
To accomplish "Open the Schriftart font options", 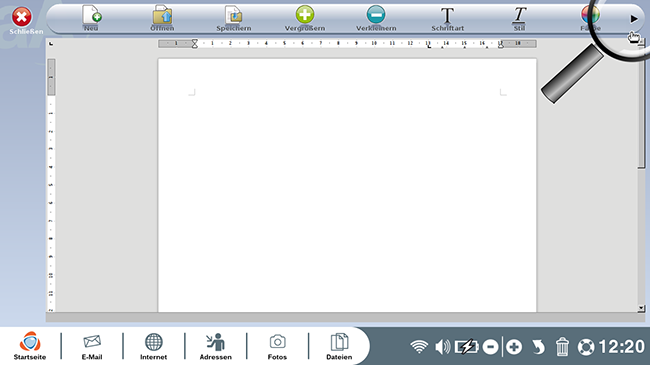I will tap(447, 18).
